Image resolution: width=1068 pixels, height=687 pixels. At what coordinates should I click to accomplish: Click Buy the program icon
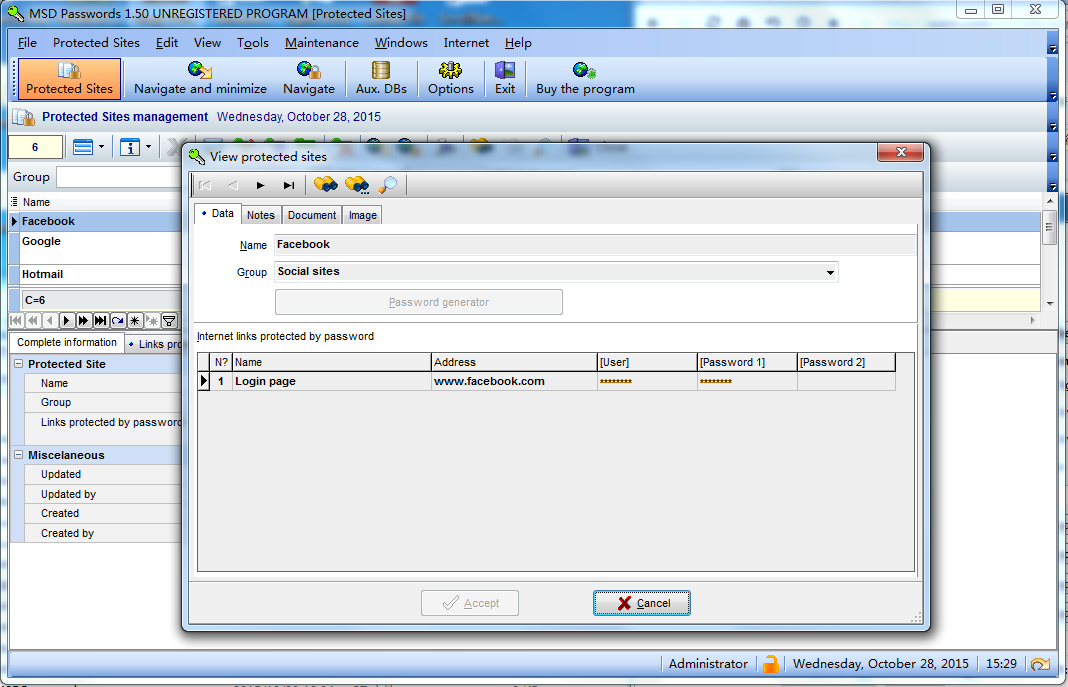585,79
